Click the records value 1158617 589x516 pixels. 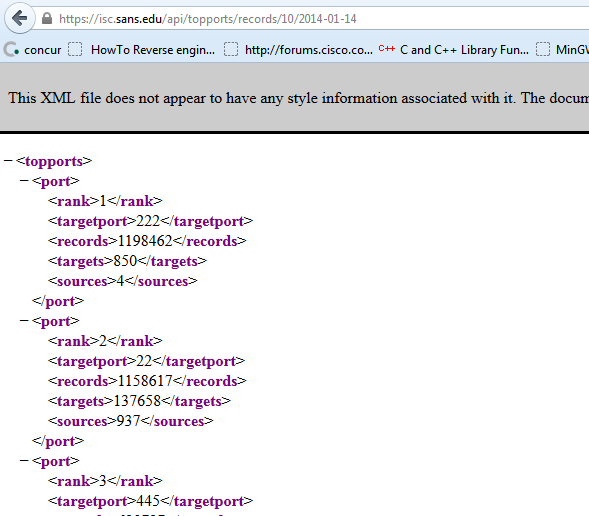145,381
